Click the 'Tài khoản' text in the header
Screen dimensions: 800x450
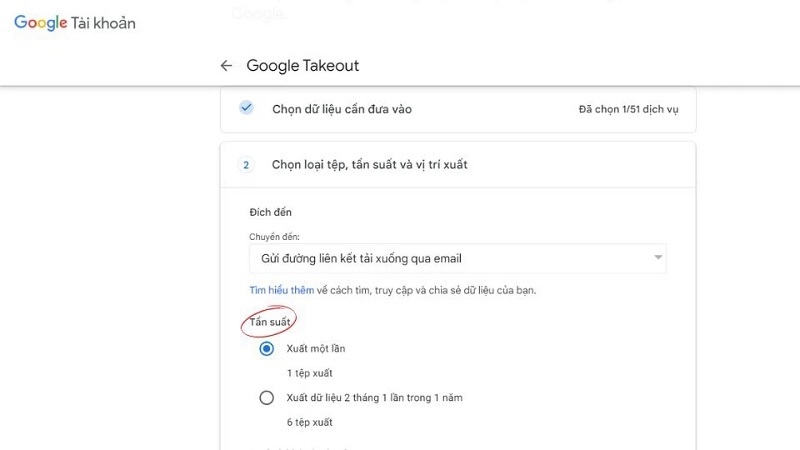point(103,23)
